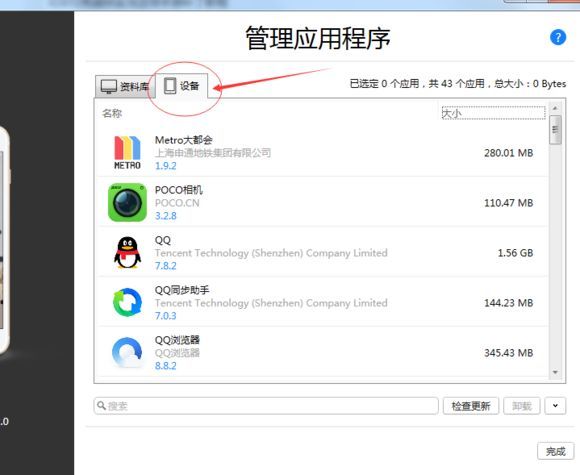Open QQ version 7.8.2 link
Image resolution: width=580 pixels, height=475 pixels.
(x=165, y=266)
